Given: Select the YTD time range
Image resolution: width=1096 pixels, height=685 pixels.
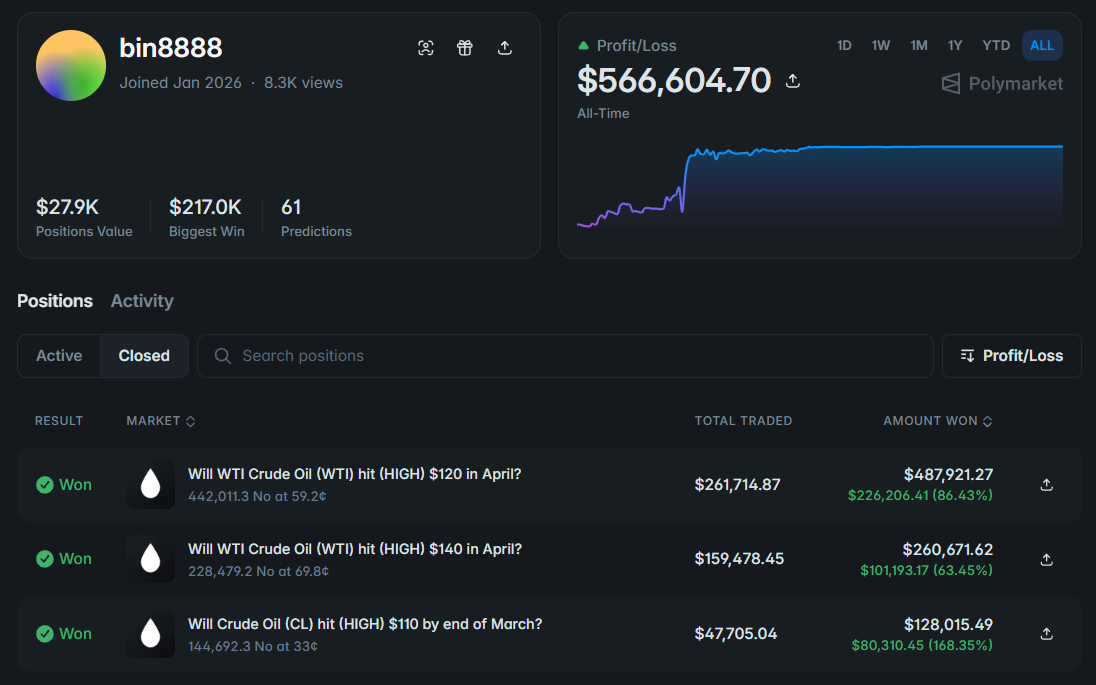Looking at the screenshot, I should pyautogui.click(x=996, y=45).
